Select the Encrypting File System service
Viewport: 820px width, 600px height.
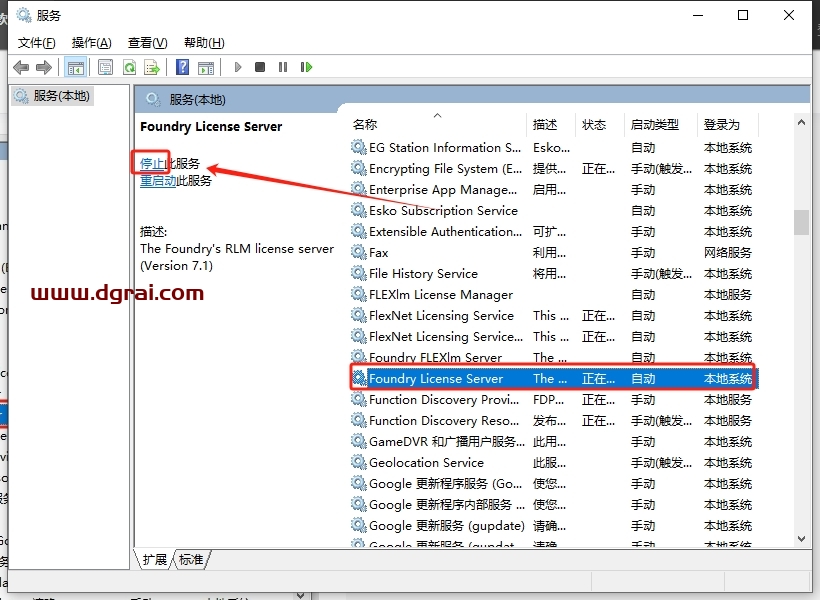coord(552,168)
